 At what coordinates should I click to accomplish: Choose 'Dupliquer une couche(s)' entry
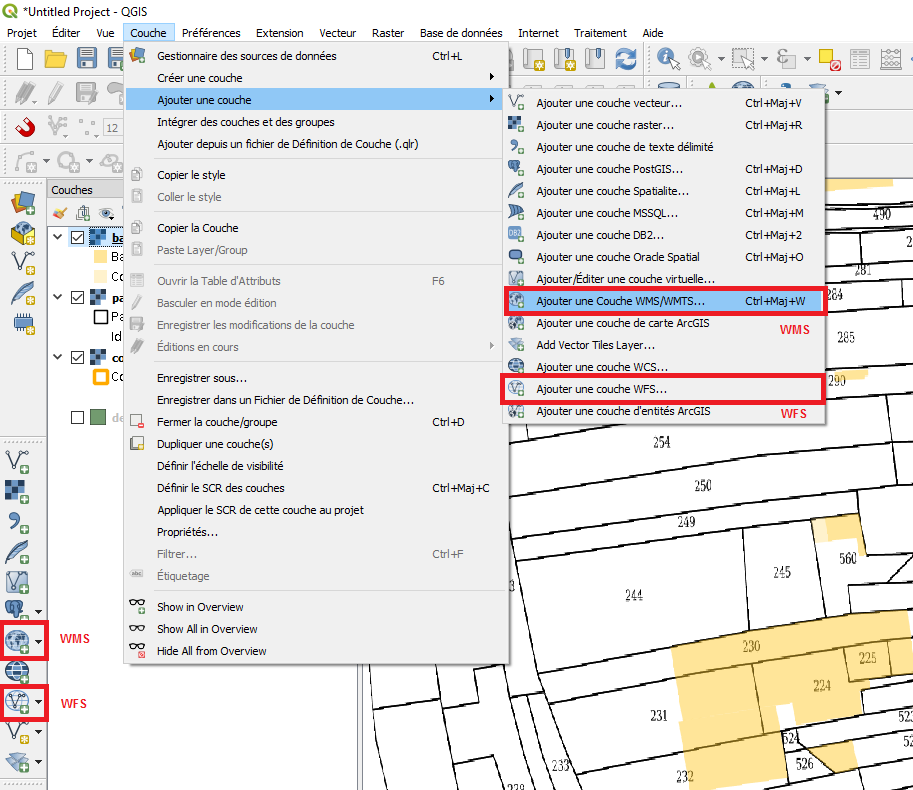316,444
